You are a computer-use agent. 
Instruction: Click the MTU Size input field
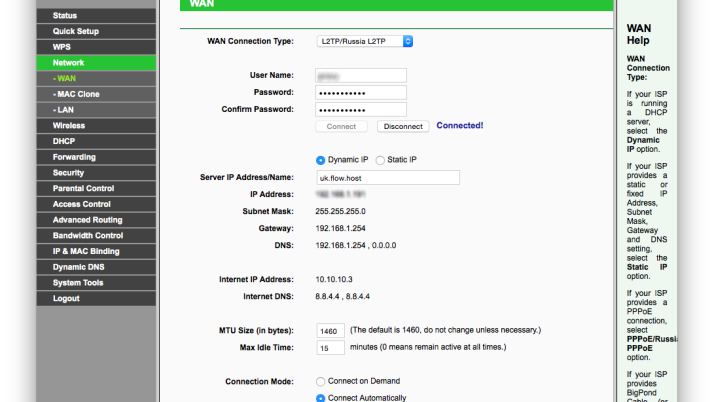(330, 331)
